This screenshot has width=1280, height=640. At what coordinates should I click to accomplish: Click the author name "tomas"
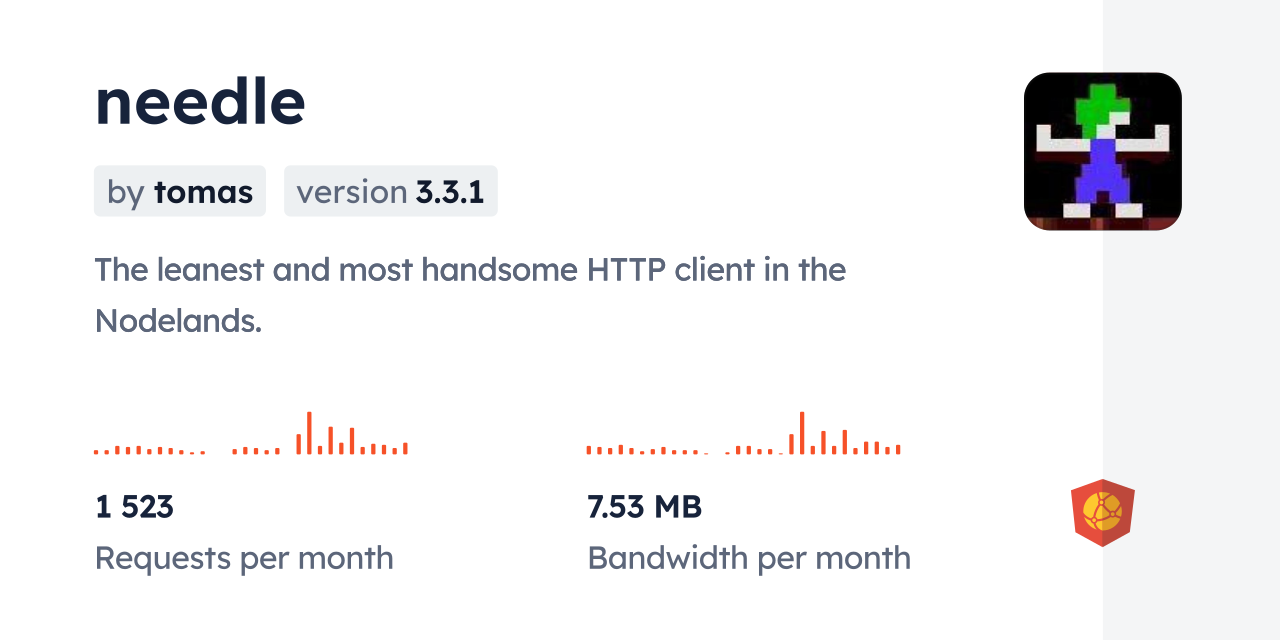coord(203,191)
